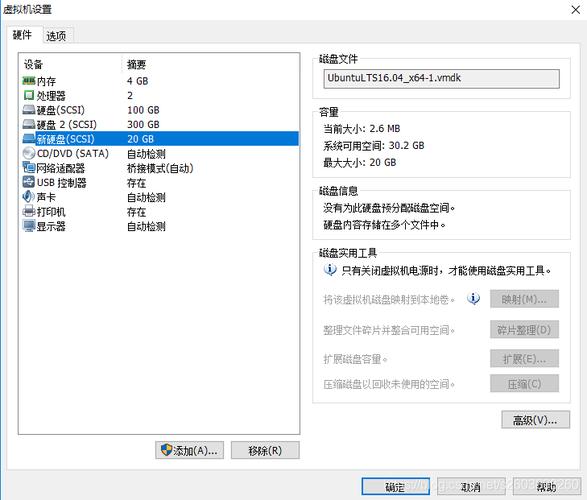
Task: Click the sound card (声卡) icon
Action: [29, 196]
